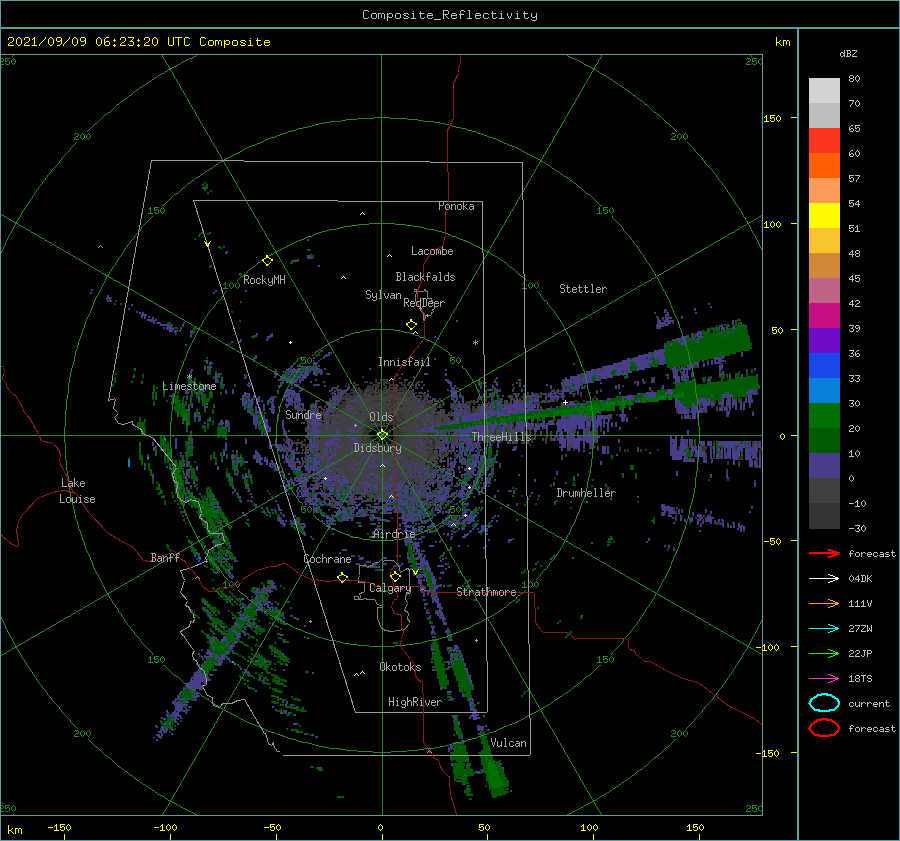
Task: Click the Okotoks label
Action: point(400,667)
